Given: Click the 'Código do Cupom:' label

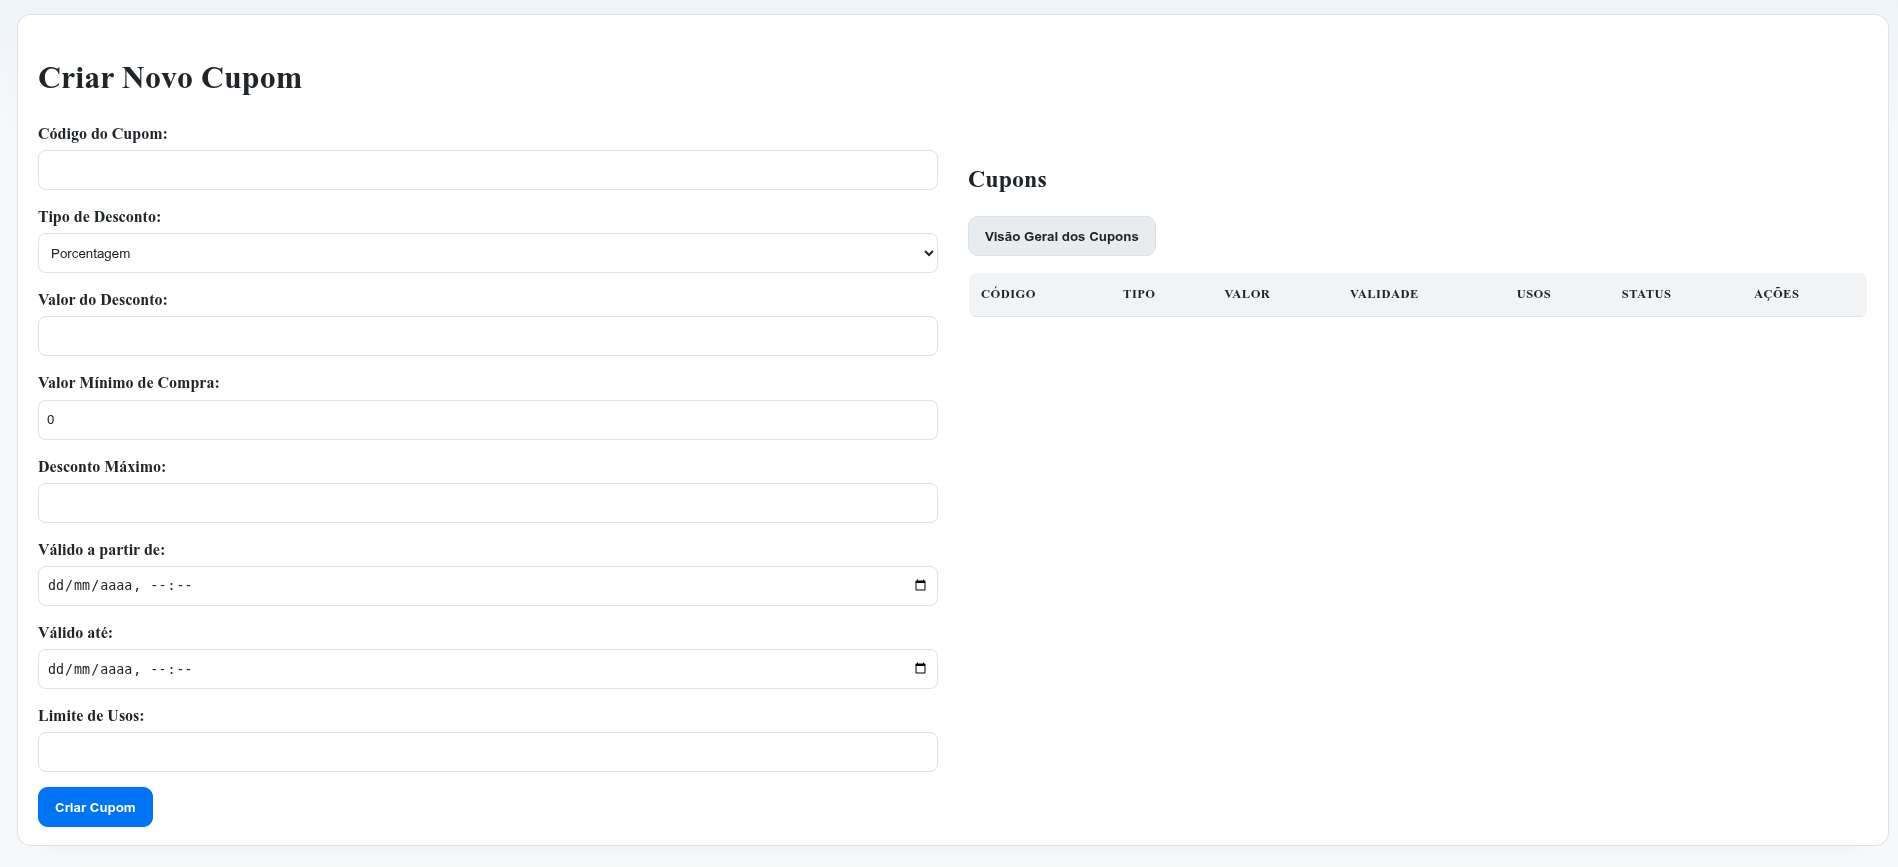Looking at the screenshot, I should click(x=103, y=134).
